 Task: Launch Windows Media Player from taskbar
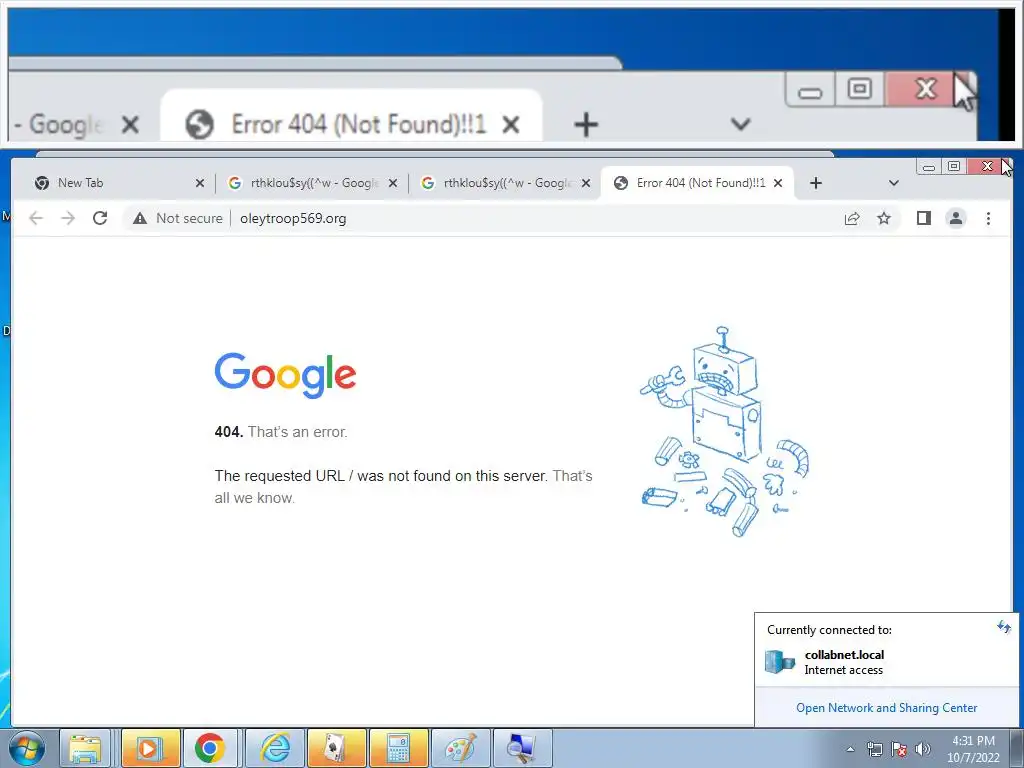point(150,748)
